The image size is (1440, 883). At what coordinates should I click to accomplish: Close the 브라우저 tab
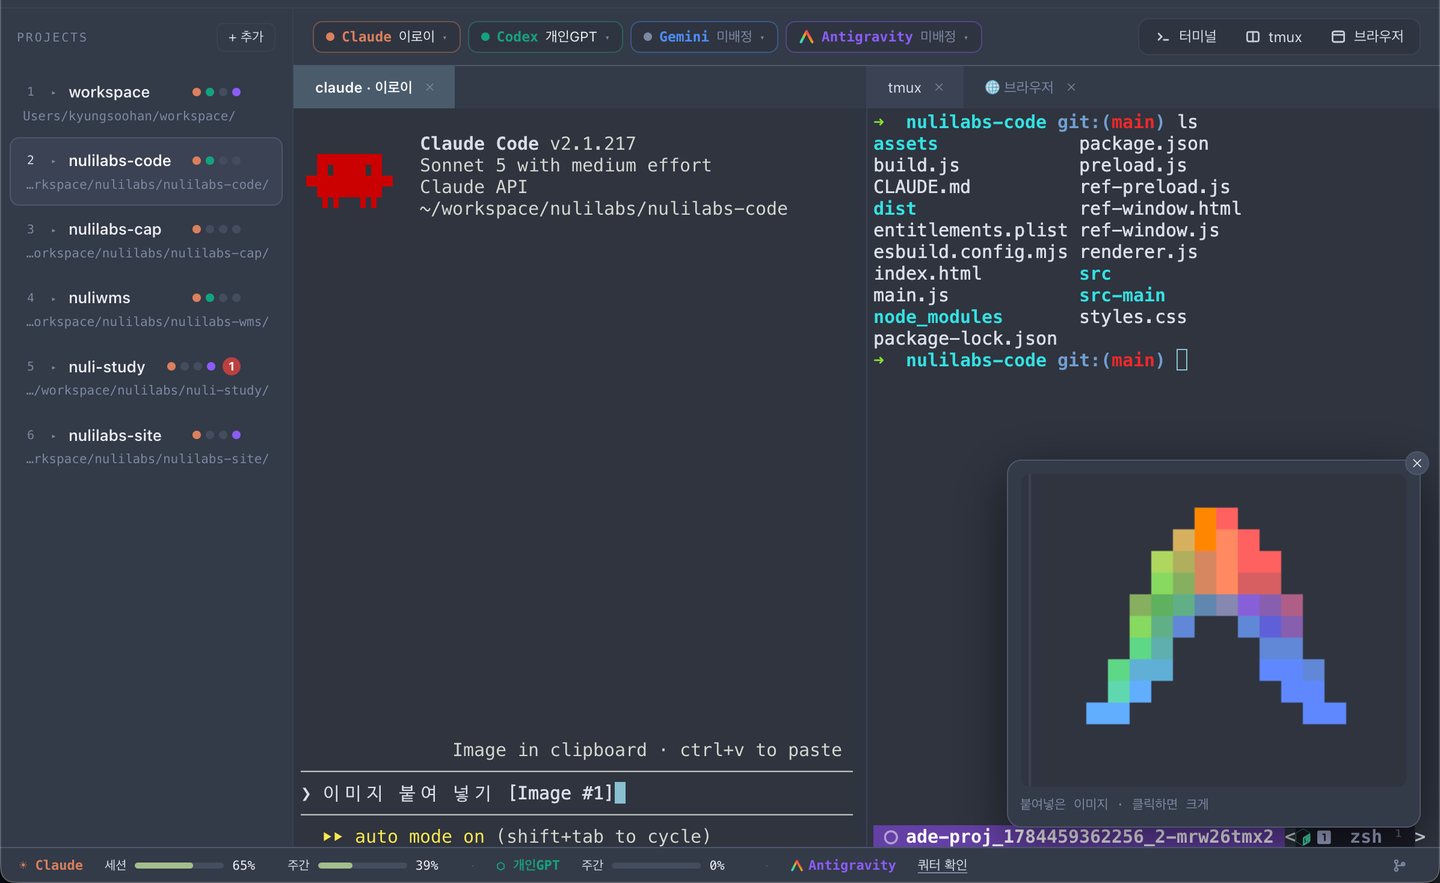click(1071, 88)
